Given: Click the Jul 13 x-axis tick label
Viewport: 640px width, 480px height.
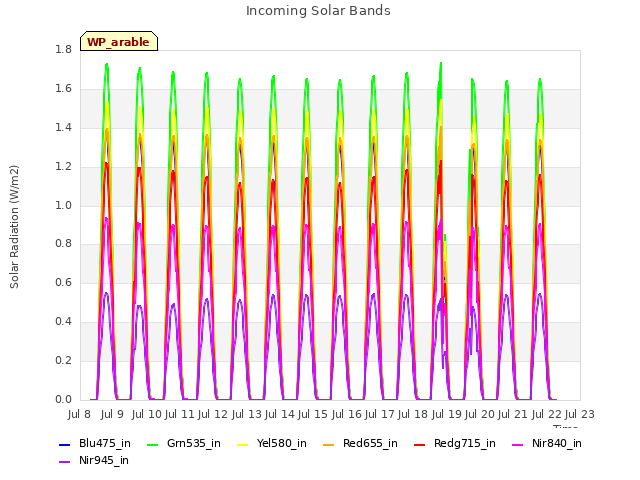Looking at the screenshot, I should 246,414.
